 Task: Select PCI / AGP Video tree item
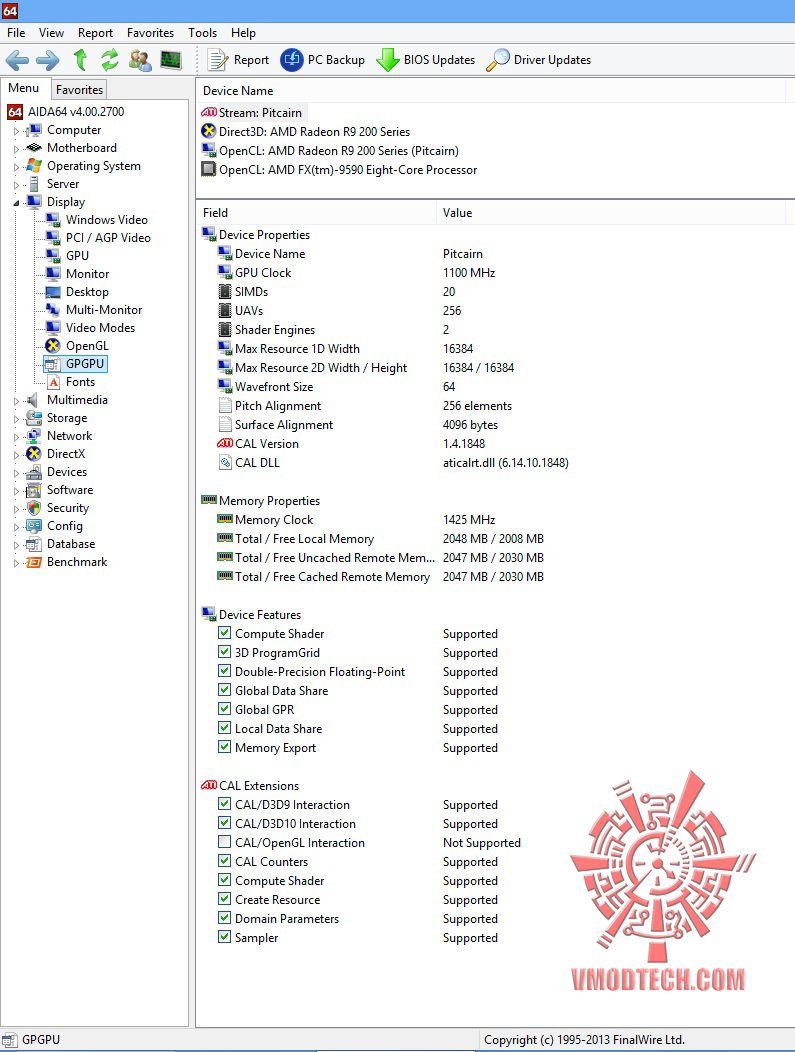click(x=108, y=238)
